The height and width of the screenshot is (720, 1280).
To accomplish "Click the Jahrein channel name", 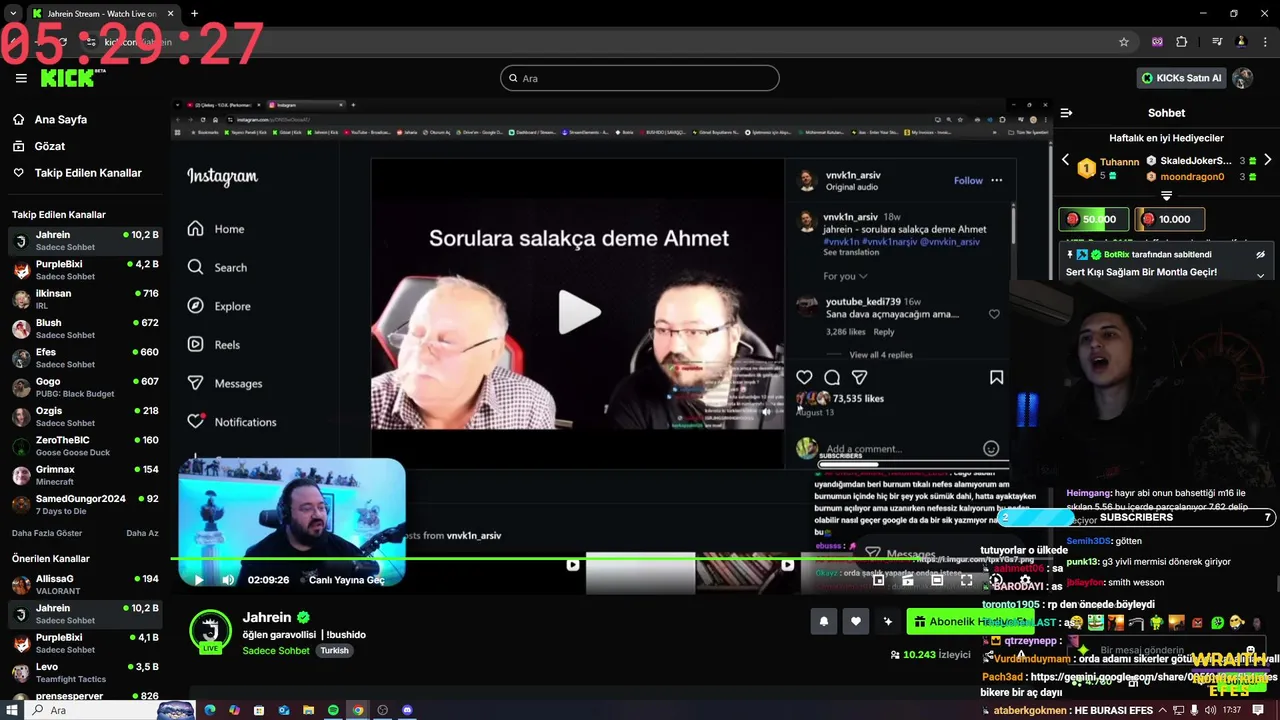I will 267,617.
